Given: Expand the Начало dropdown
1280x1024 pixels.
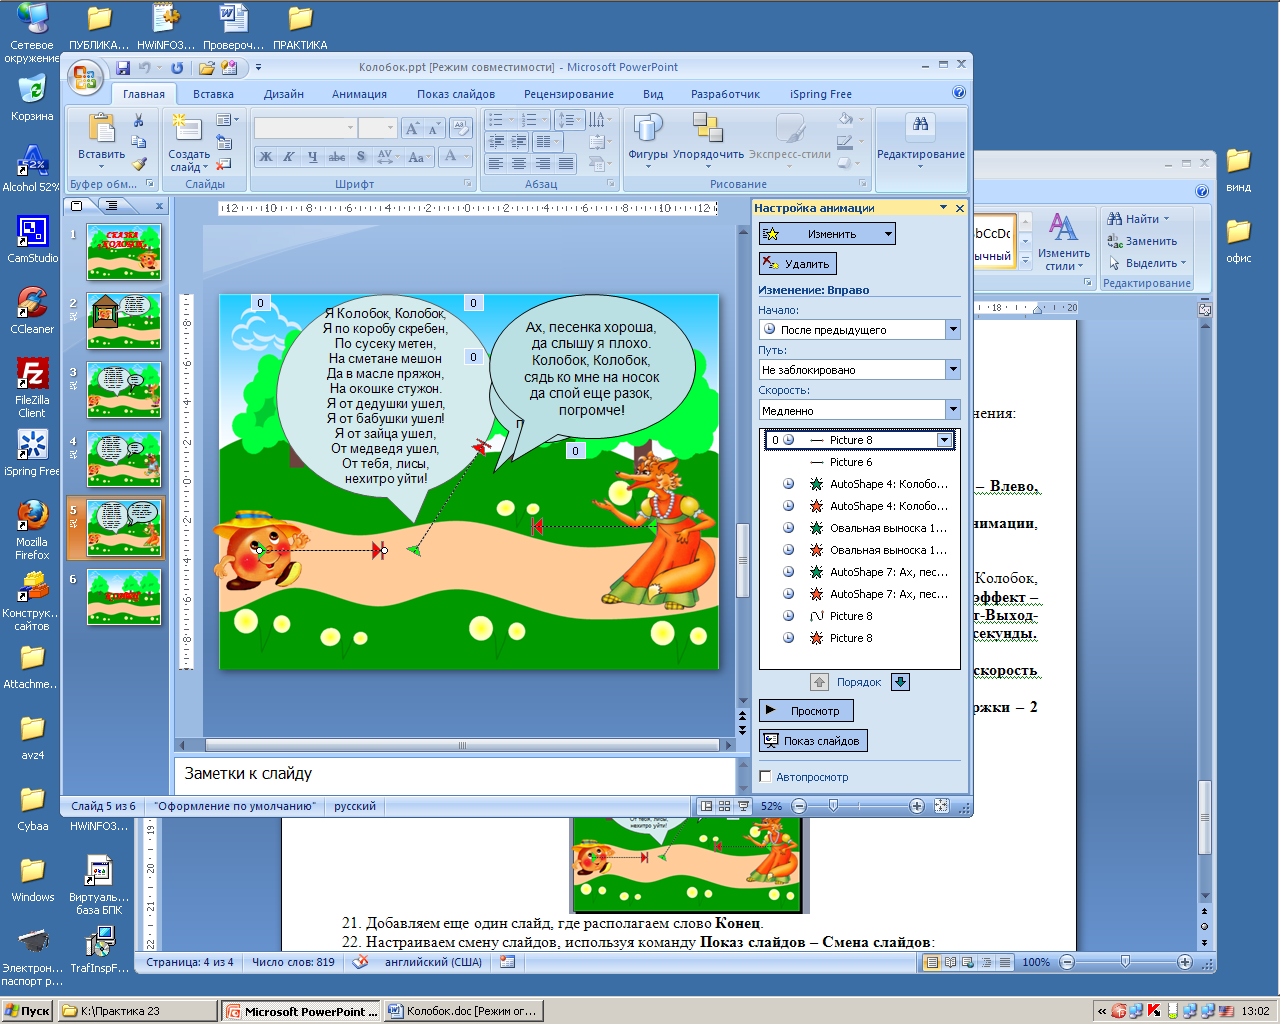Looking at the screenshot, I should pos(953,330).
